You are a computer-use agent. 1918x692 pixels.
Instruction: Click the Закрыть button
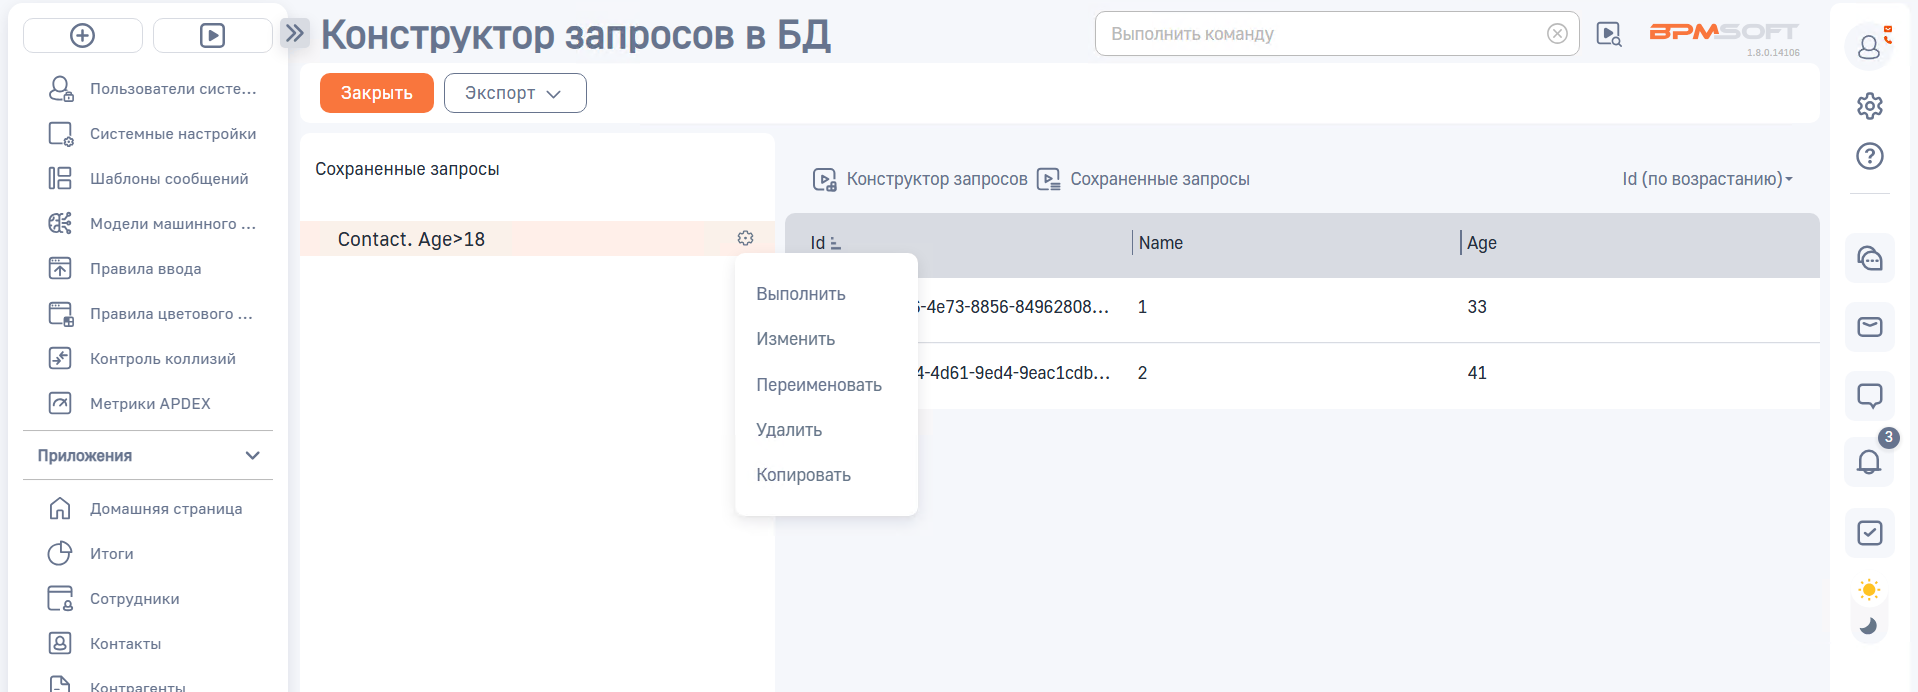pyautogui.click(x=377, y=93)
